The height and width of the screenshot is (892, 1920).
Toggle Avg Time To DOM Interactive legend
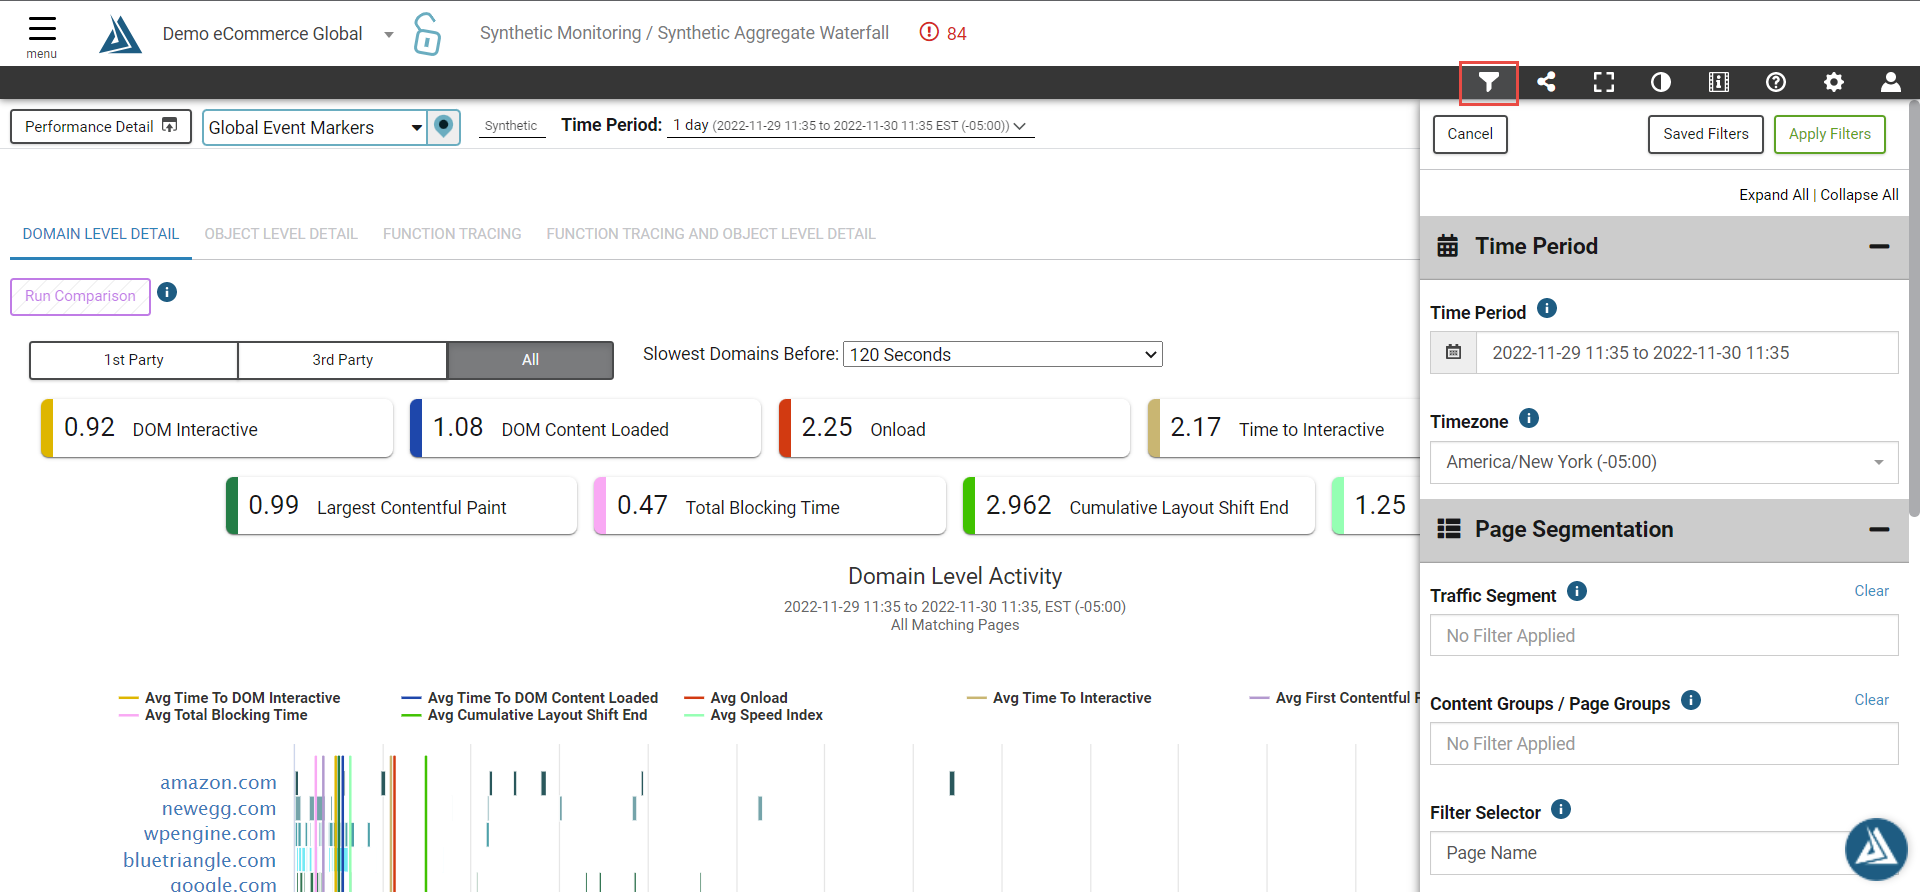229,698
